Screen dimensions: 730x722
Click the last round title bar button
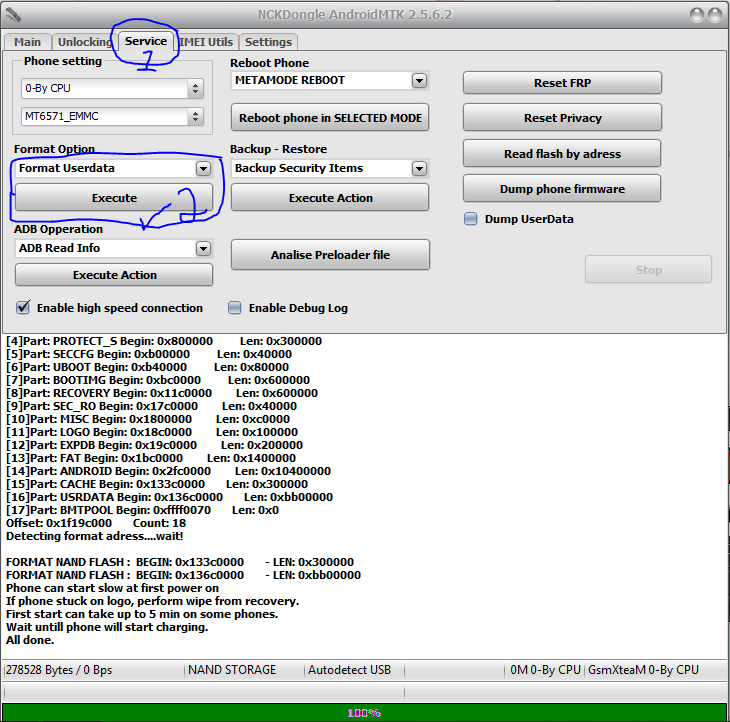715,15
